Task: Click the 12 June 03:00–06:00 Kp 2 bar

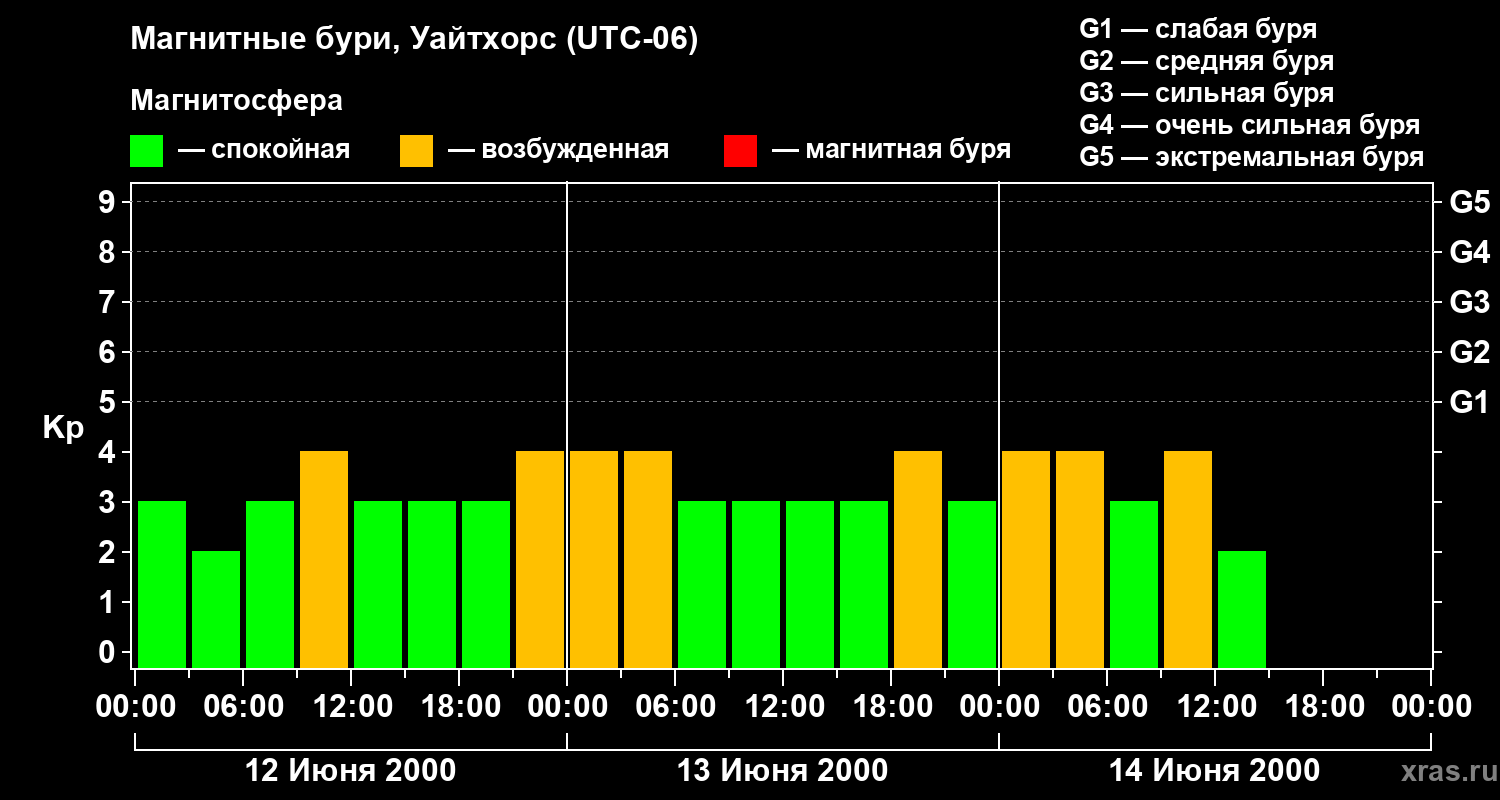Action: [216, 609]
